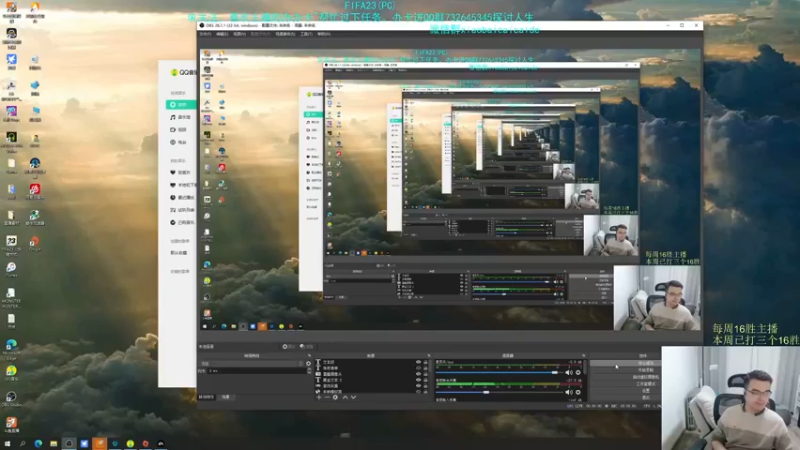Mute the lower audio mixer channel

[x=568, y=392]
